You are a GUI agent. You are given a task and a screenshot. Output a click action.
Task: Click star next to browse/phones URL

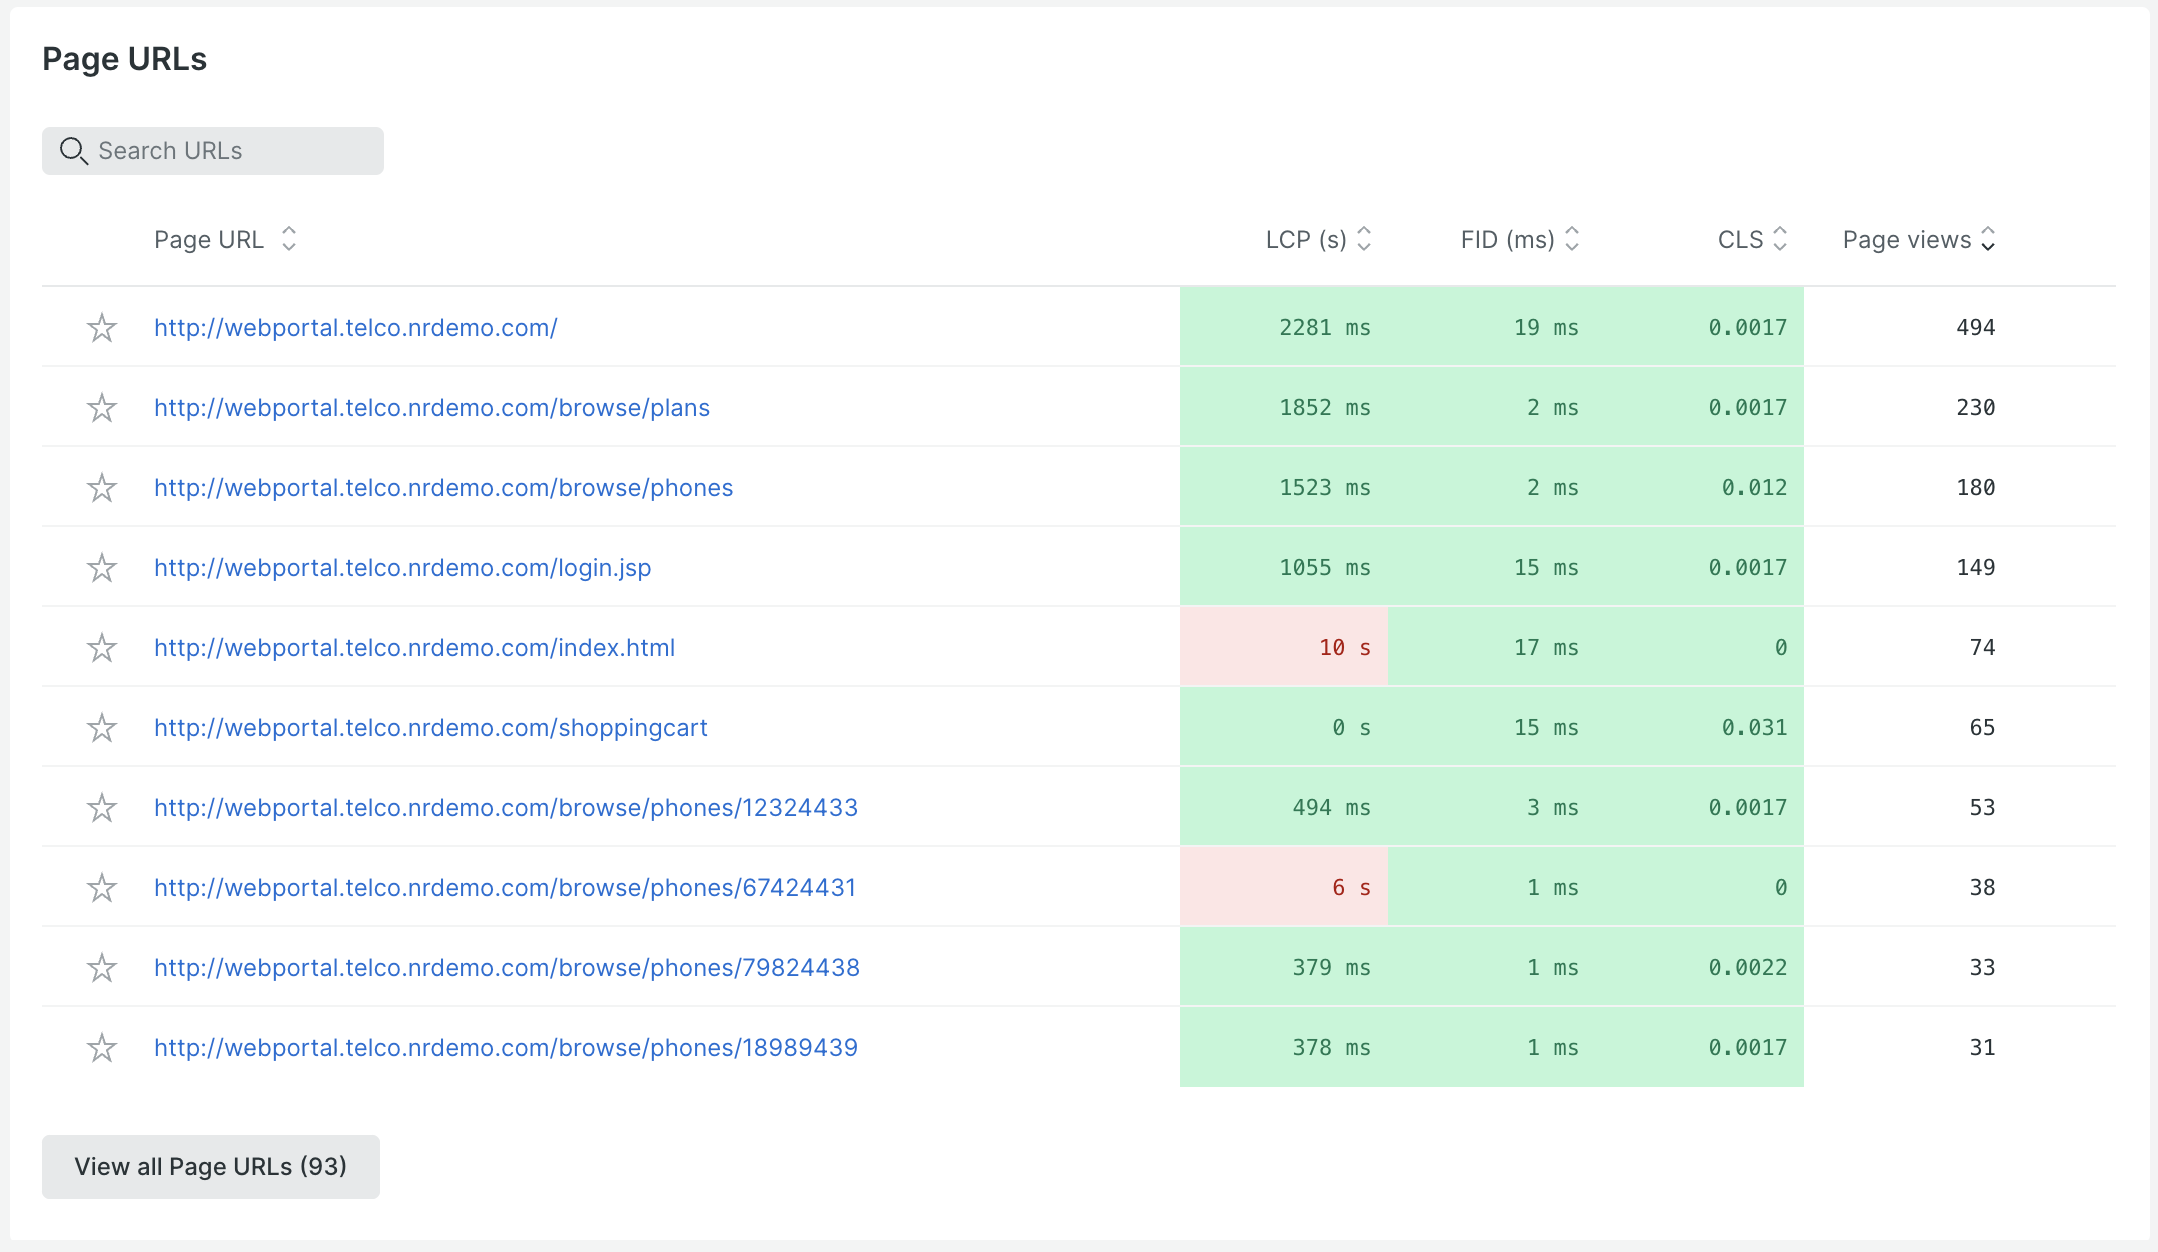coord(102,488)
